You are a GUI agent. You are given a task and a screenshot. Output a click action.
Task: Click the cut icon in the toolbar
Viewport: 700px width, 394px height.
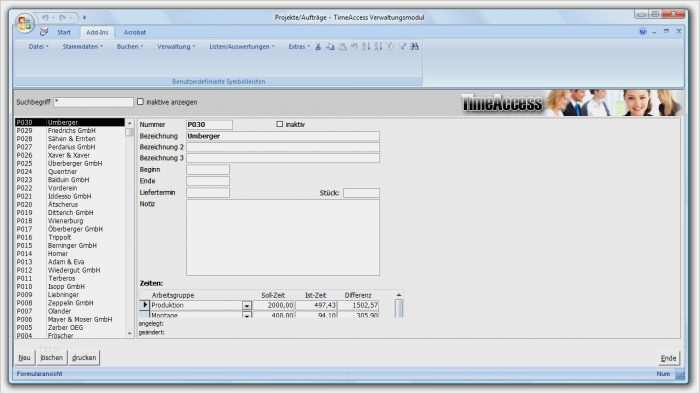point(318,46)
